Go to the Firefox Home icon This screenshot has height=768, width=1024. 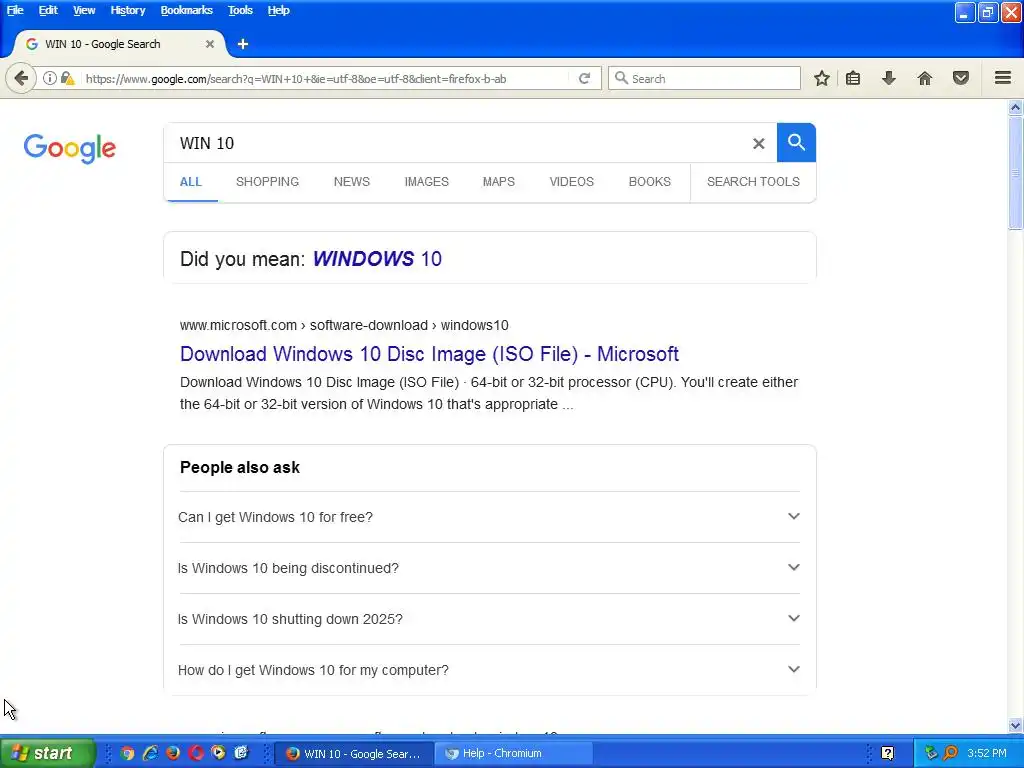924,78
